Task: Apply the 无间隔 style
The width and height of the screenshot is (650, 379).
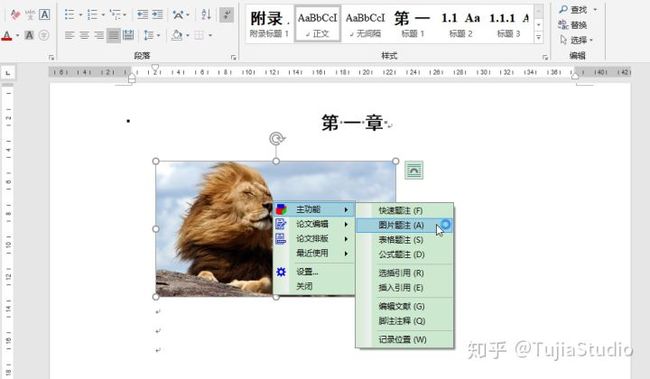Action: [365, 24]
